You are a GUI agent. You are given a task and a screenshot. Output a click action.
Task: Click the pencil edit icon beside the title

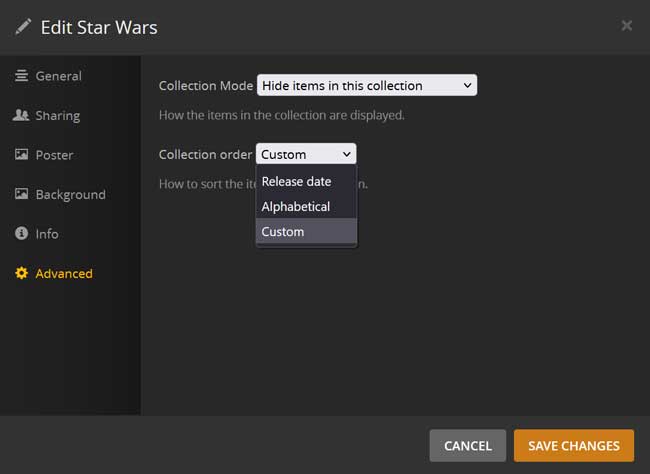point(23,27)
